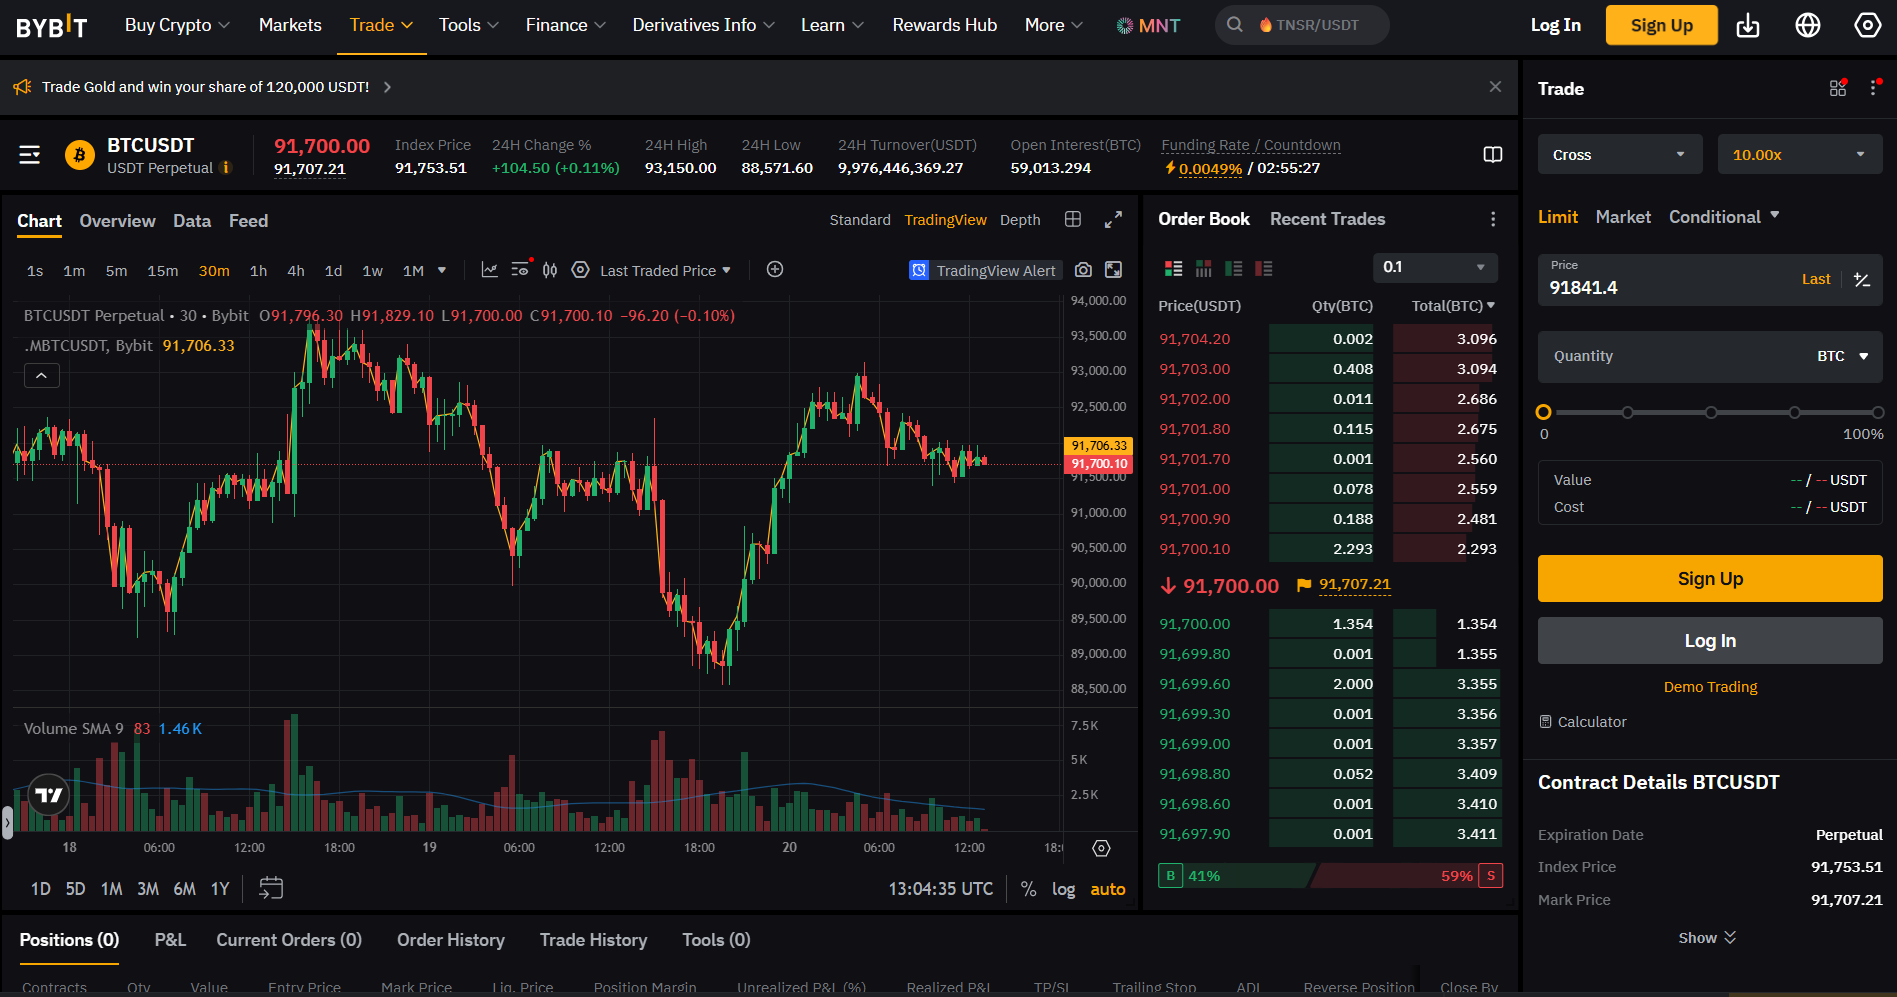Open the 0.1 tick size dropdown
Viewport: 1897px width, 997px height.
[x=1434, y=267]
